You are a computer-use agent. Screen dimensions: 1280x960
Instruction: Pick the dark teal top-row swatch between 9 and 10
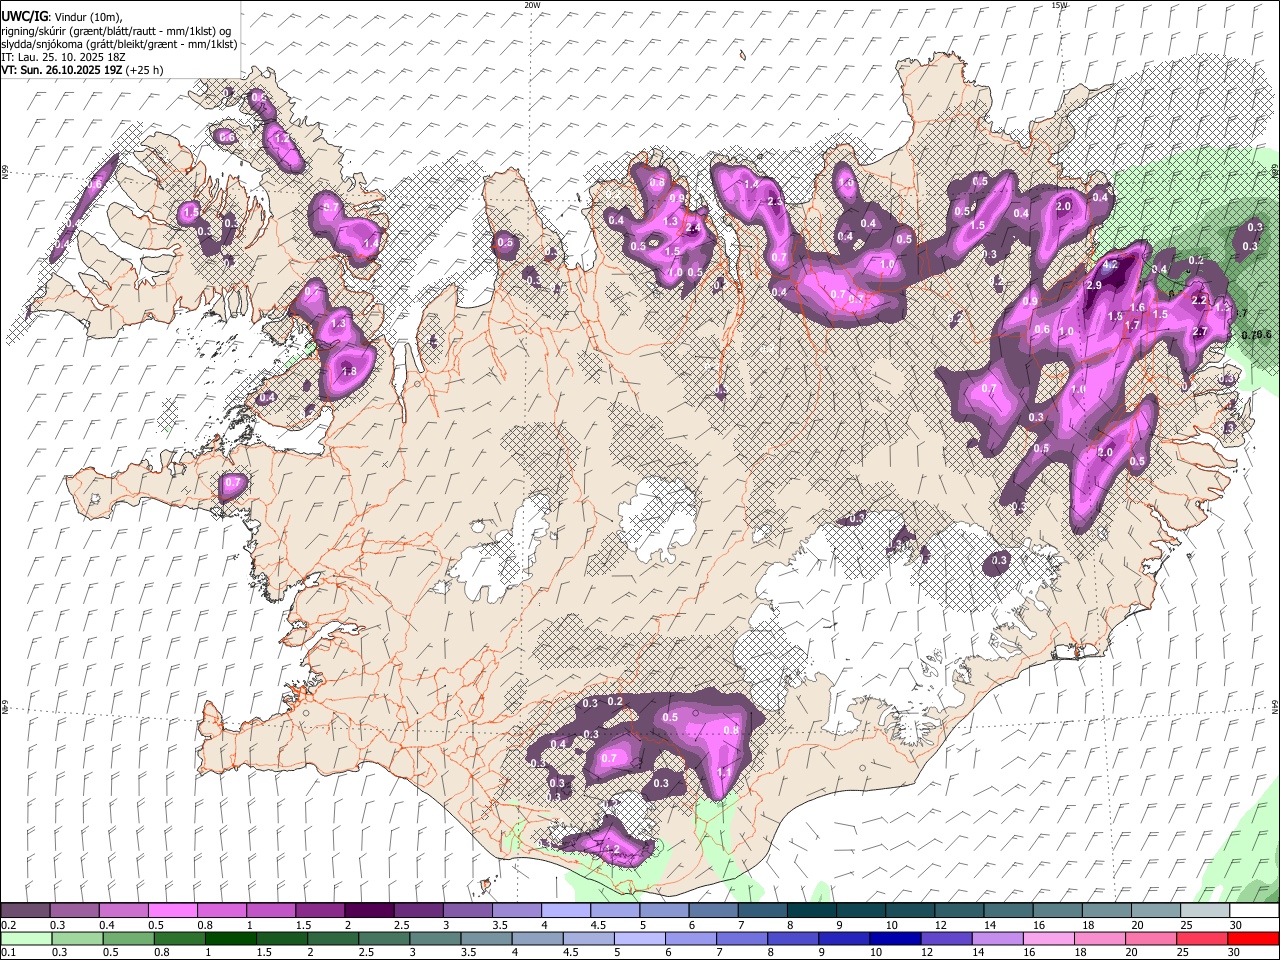pos(860,910)
